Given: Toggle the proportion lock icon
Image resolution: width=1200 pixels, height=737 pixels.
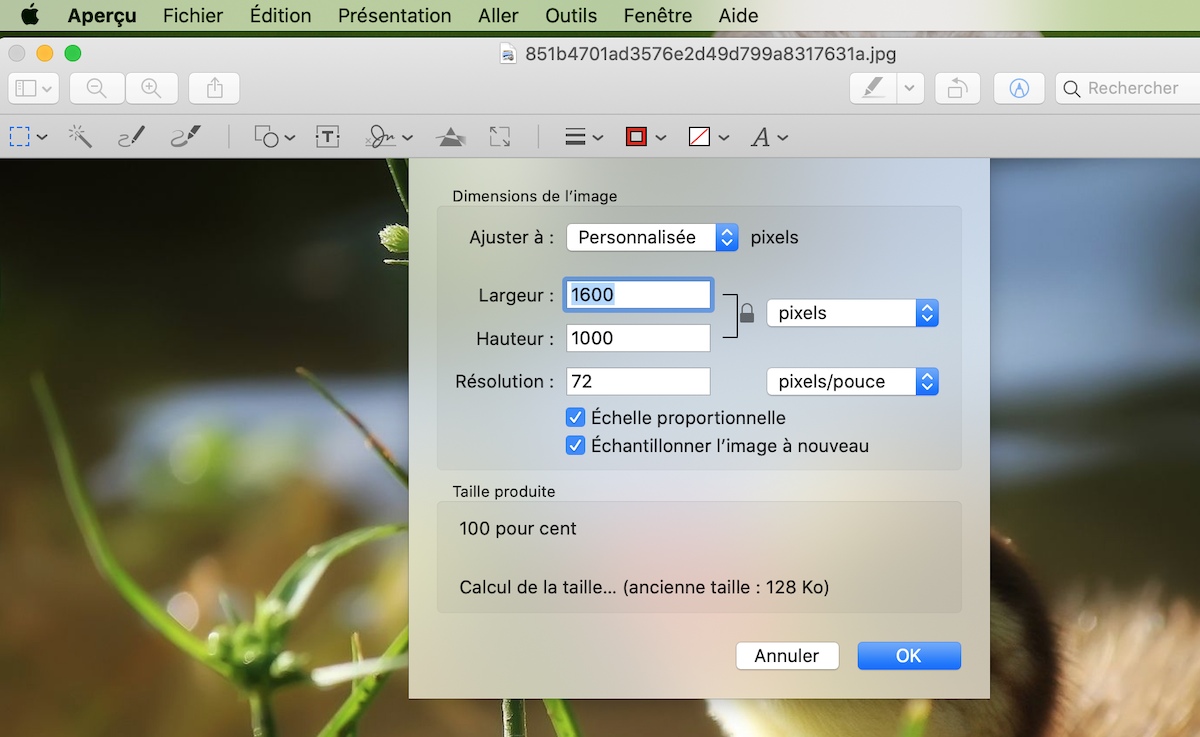Looking at the screenshot, I should [x=746, y=315].
